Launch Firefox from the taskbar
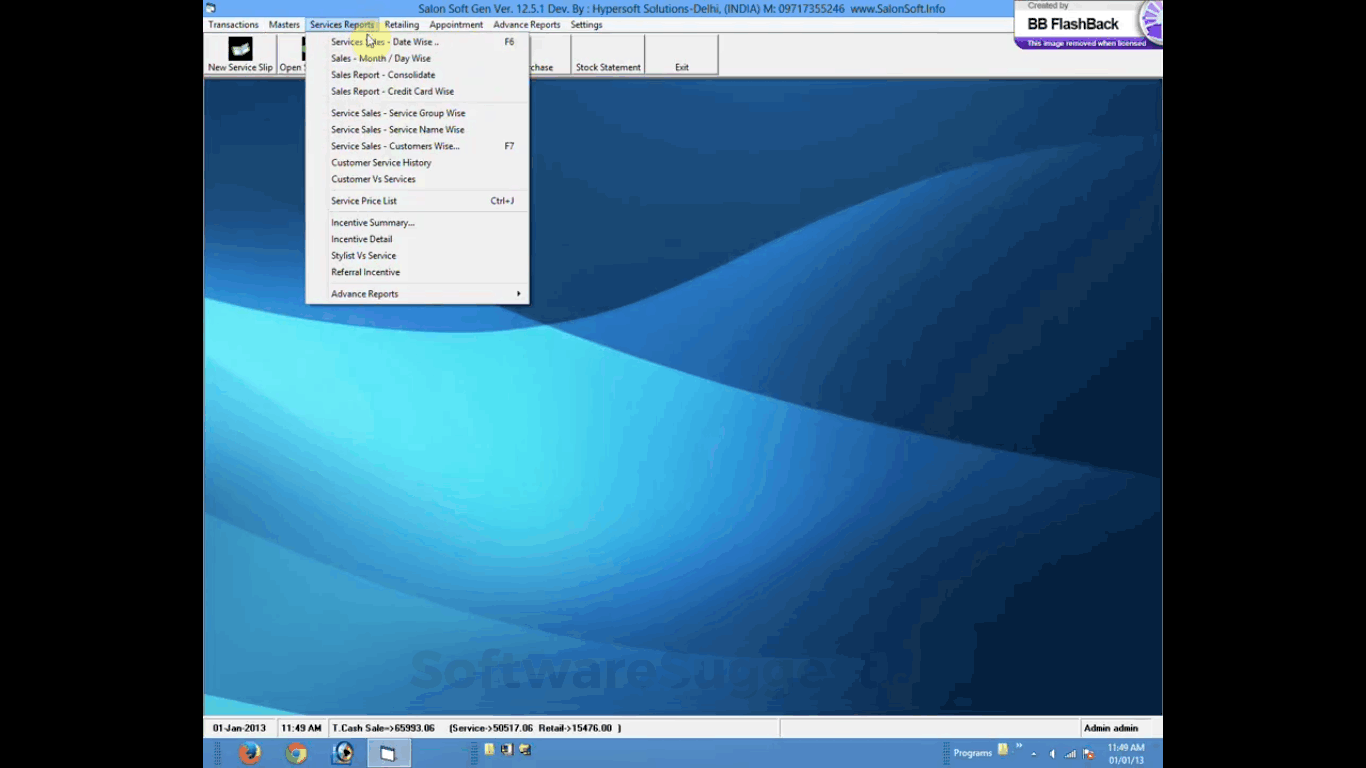This screenshot has width=1366, height=768. click(250, 753)
